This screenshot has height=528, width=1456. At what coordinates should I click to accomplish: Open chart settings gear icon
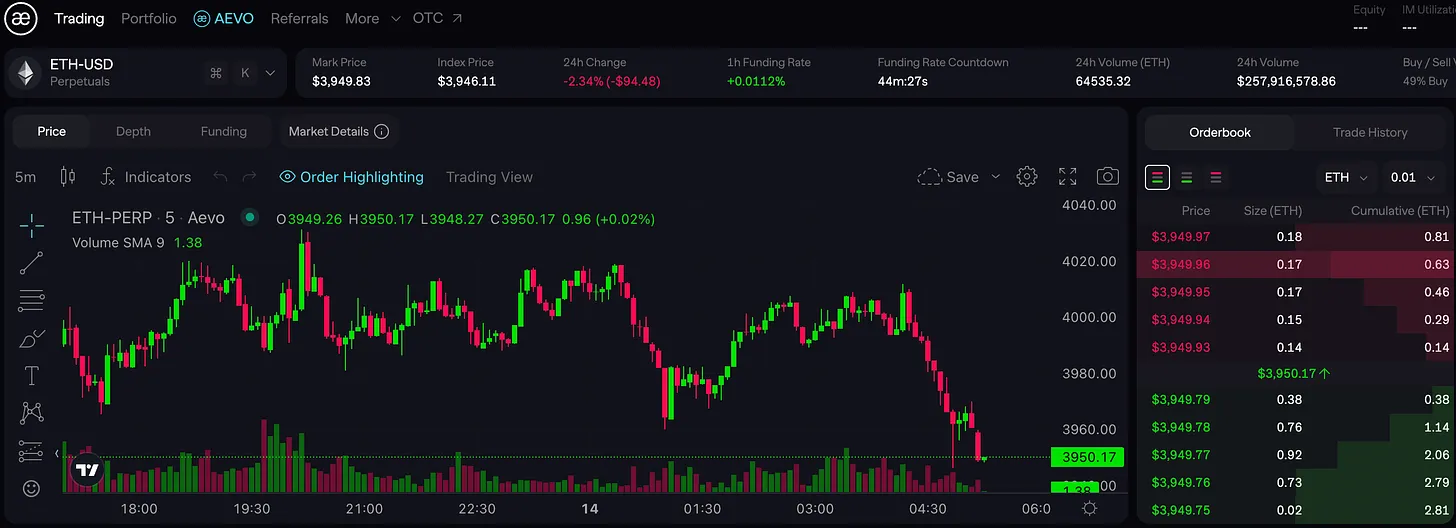(1026, 177)
